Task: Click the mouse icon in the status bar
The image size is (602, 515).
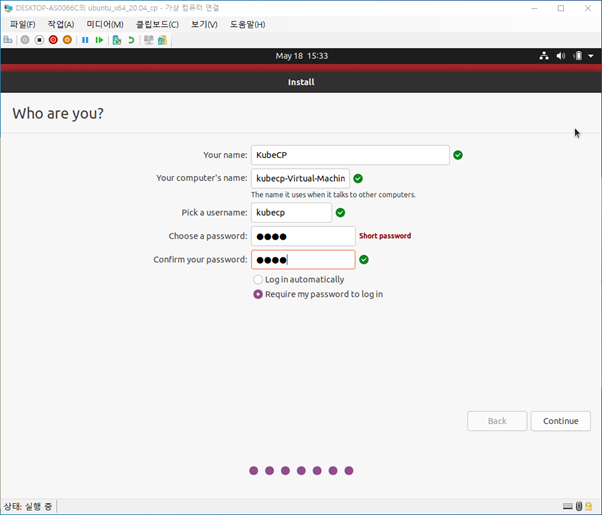Action: point(579,506)
